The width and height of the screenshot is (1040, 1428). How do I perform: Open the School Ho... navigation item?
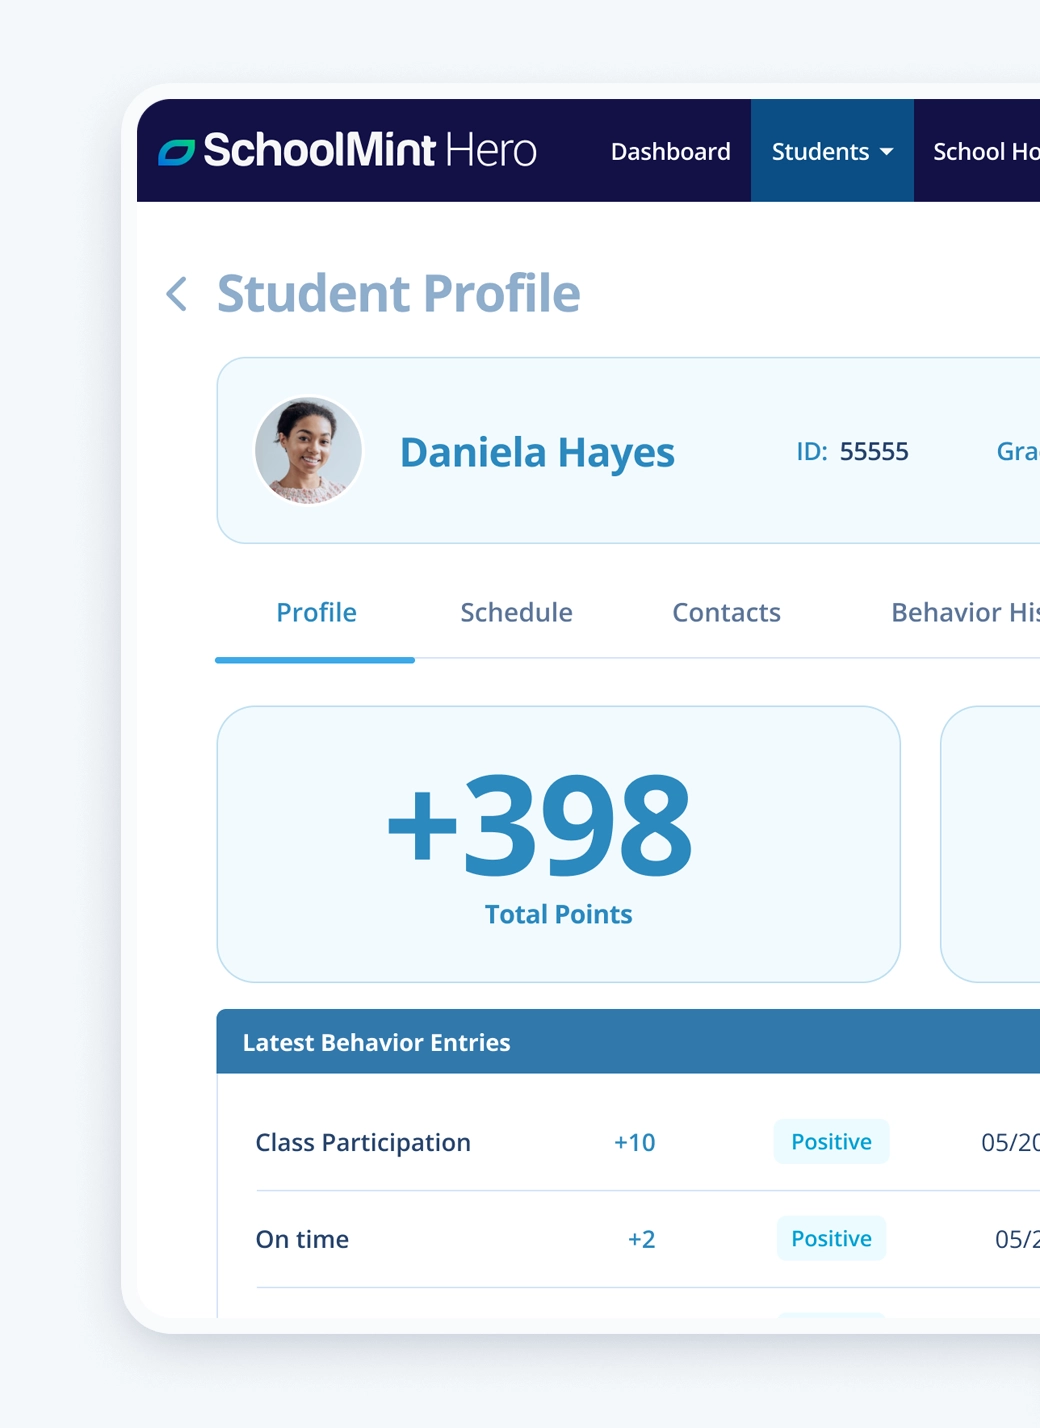point(986,151)
